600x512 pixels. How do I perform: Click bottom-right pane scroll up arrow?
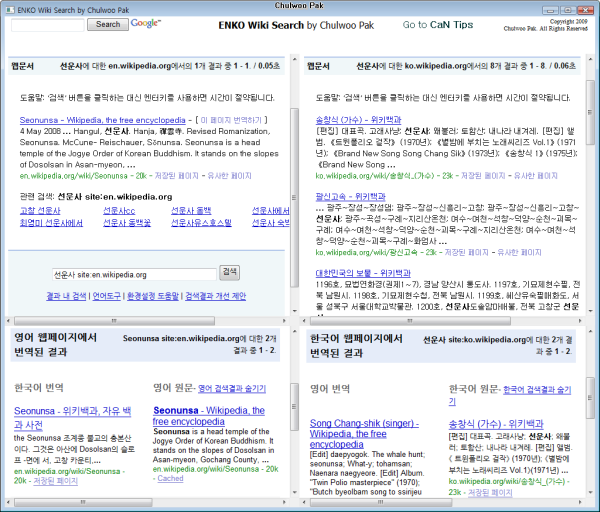point(590,331)
